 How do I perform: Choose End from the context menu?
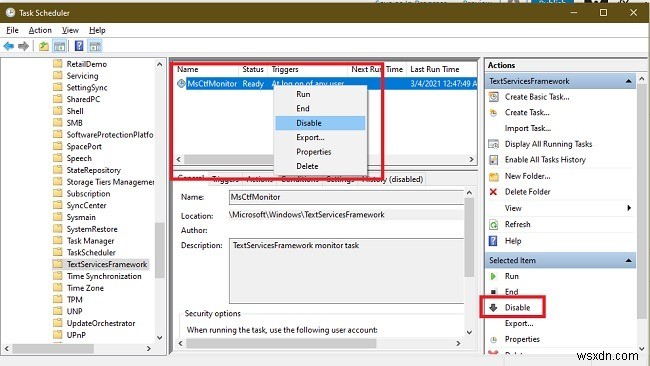click(320, 109)
